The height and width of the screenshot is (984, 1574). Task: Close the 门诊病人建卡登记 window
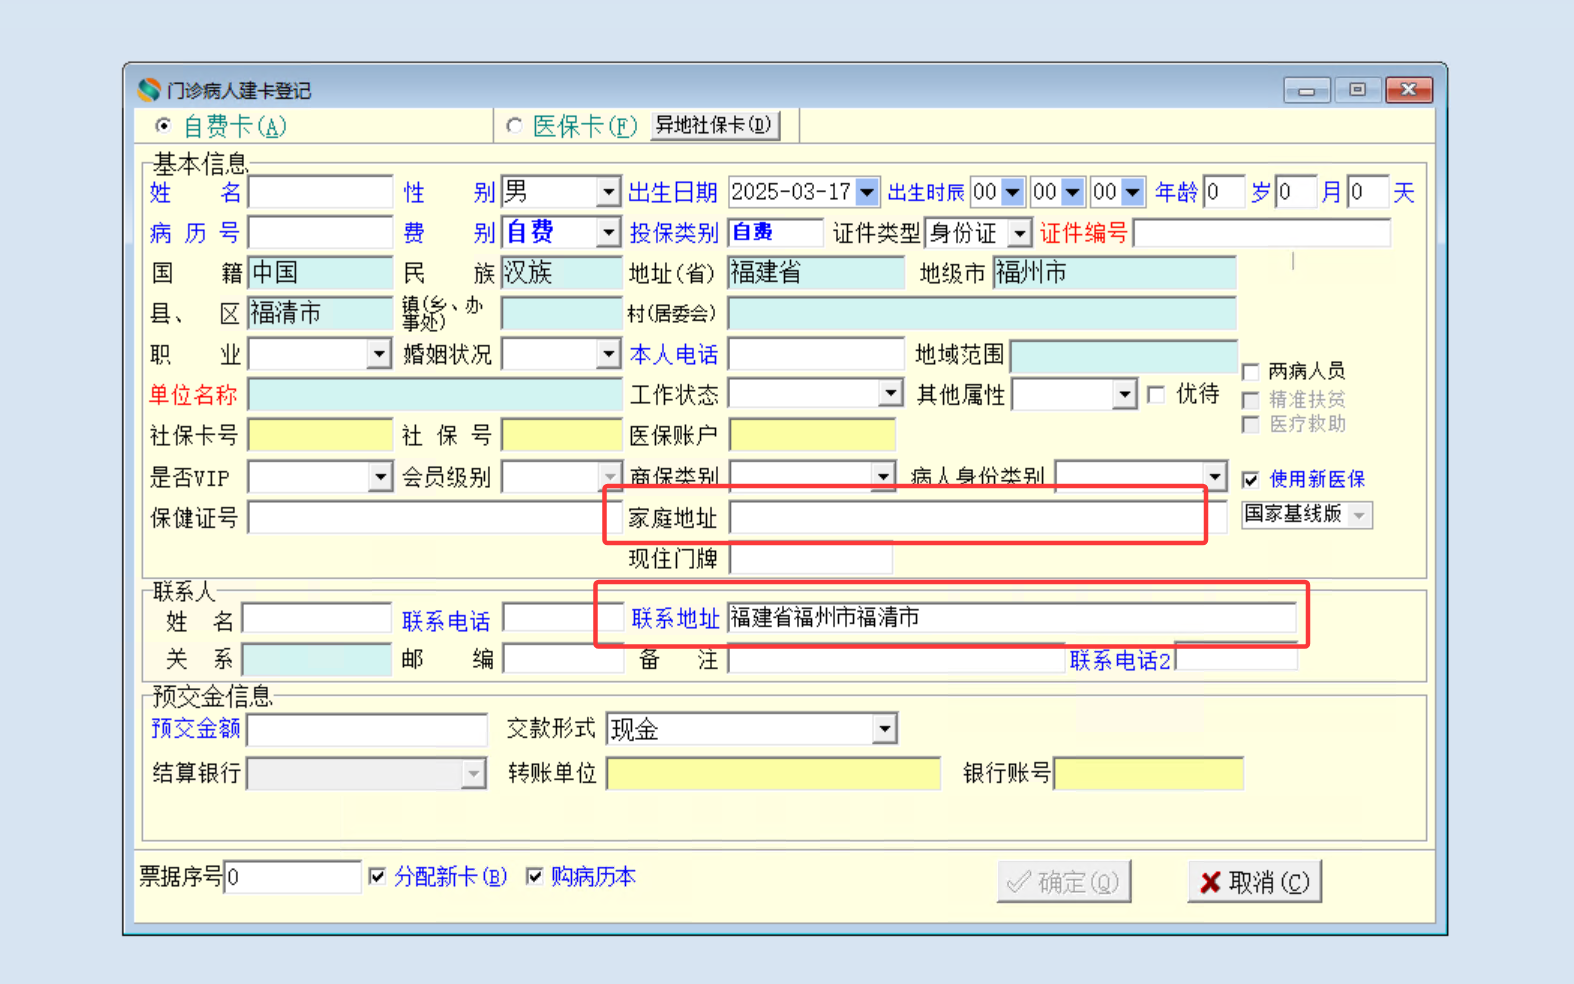click(1409, 90)
